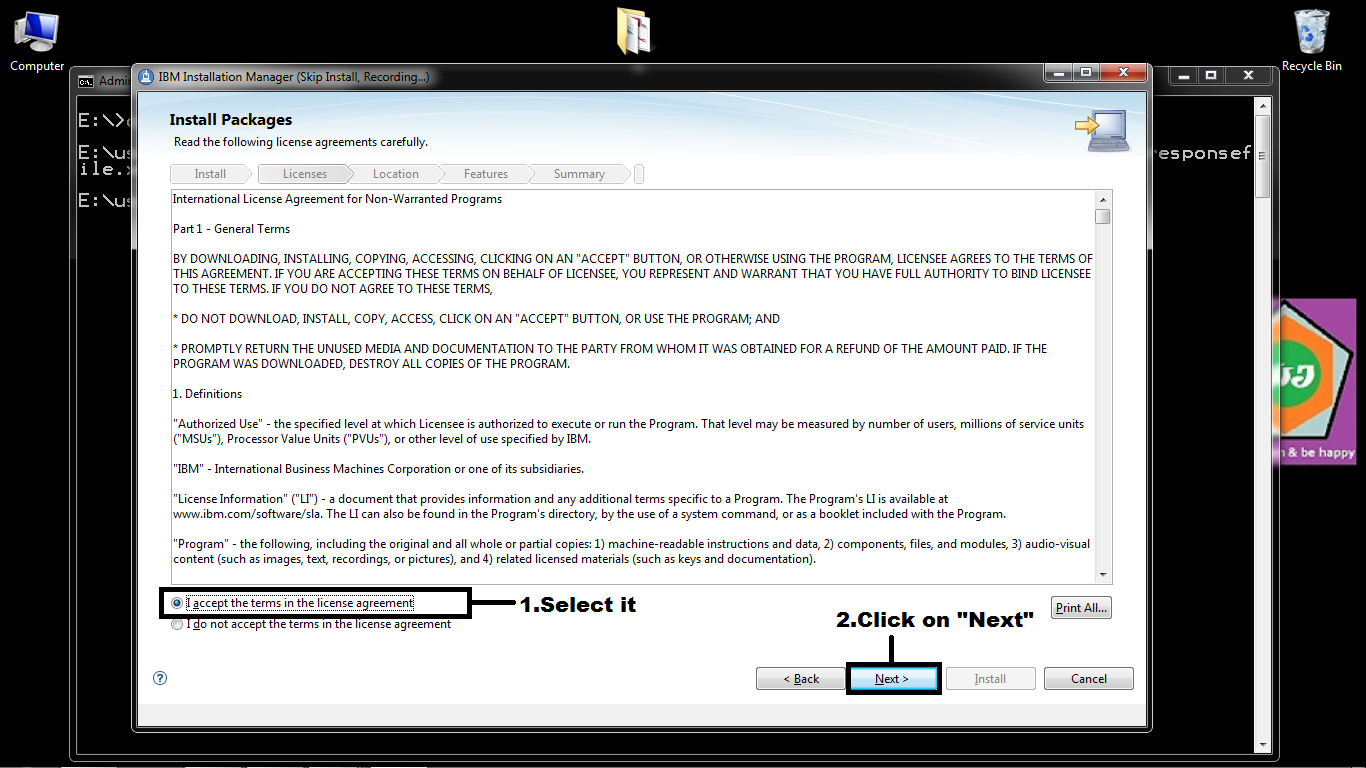Open the yellow folder icon on the desktop
The image size is (1366, 768).
click(634, 28)
